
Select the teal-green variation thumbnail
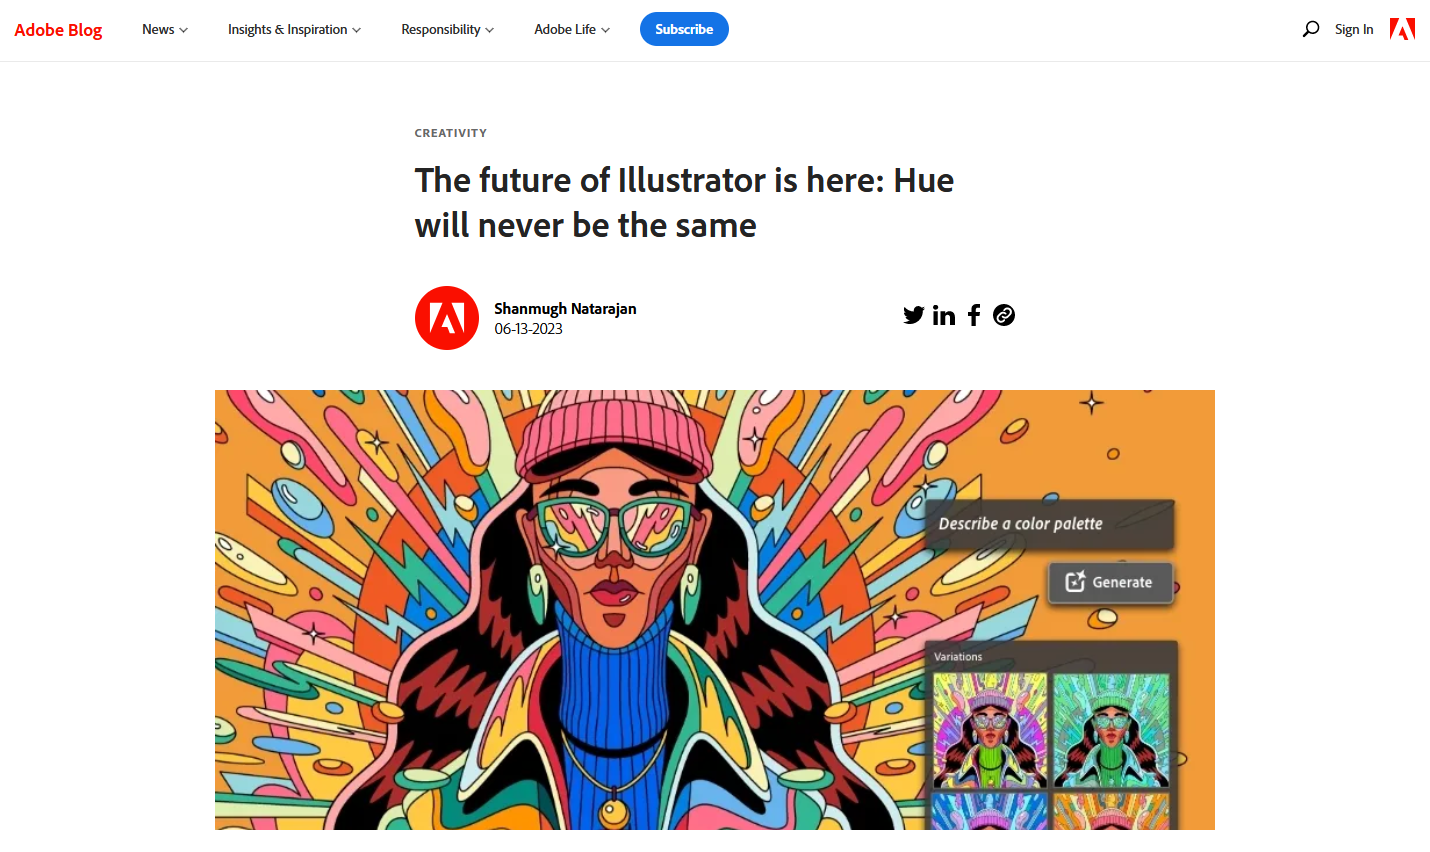[1111, 730]
